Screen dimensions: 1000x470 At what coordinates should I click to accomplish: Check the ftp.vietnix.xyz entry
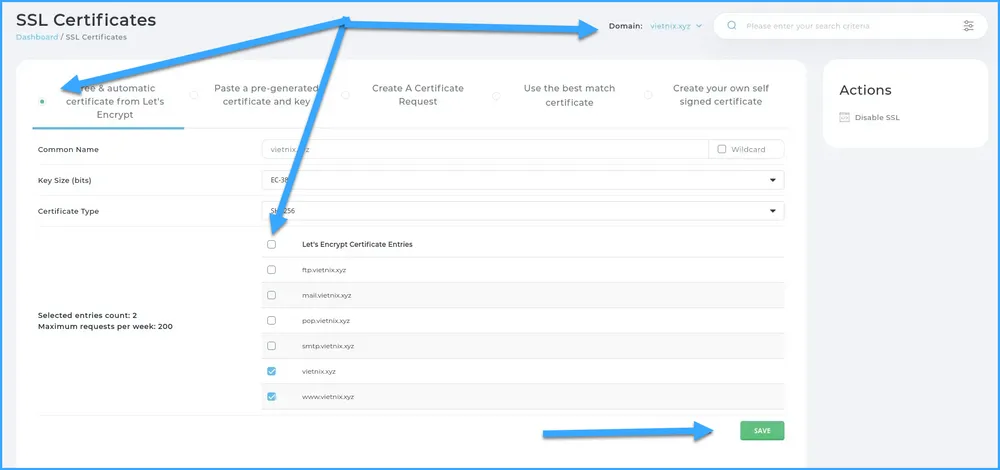(x=272, y=270)
